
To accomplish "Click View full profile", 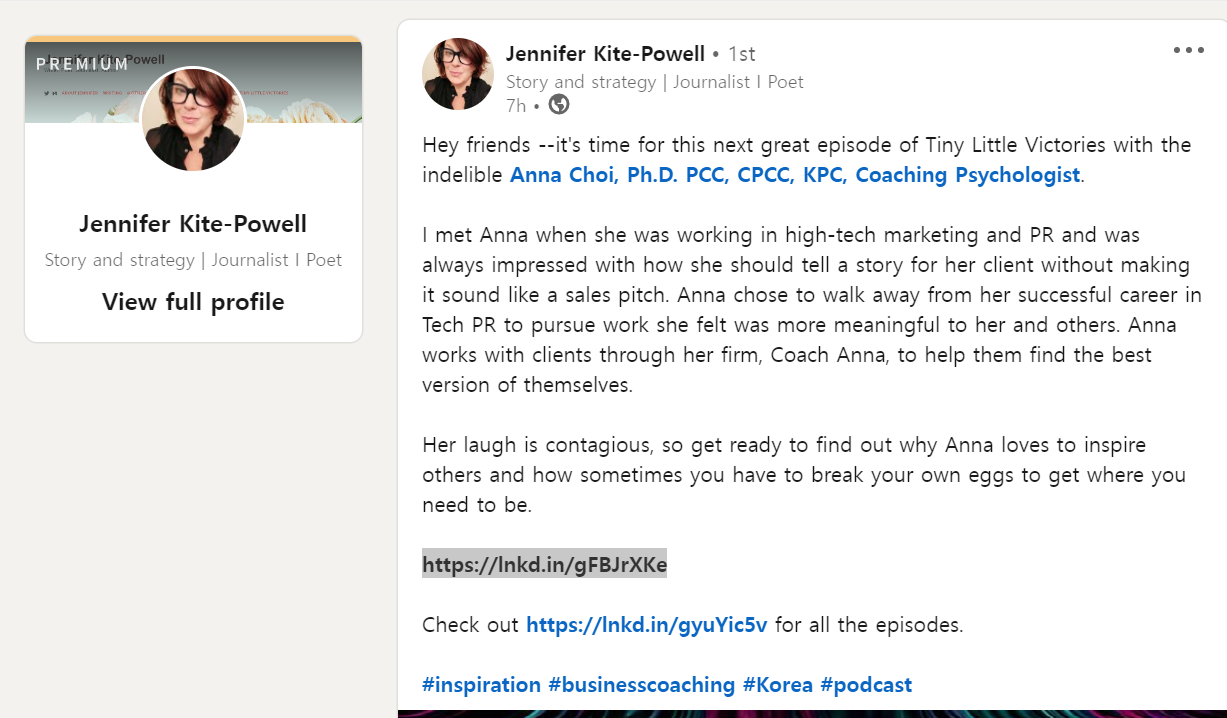I will pos(193,302).
